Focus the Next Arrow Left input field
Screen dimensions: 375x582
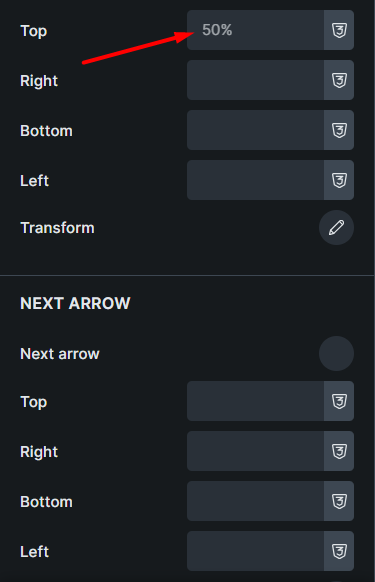point(255,552)
